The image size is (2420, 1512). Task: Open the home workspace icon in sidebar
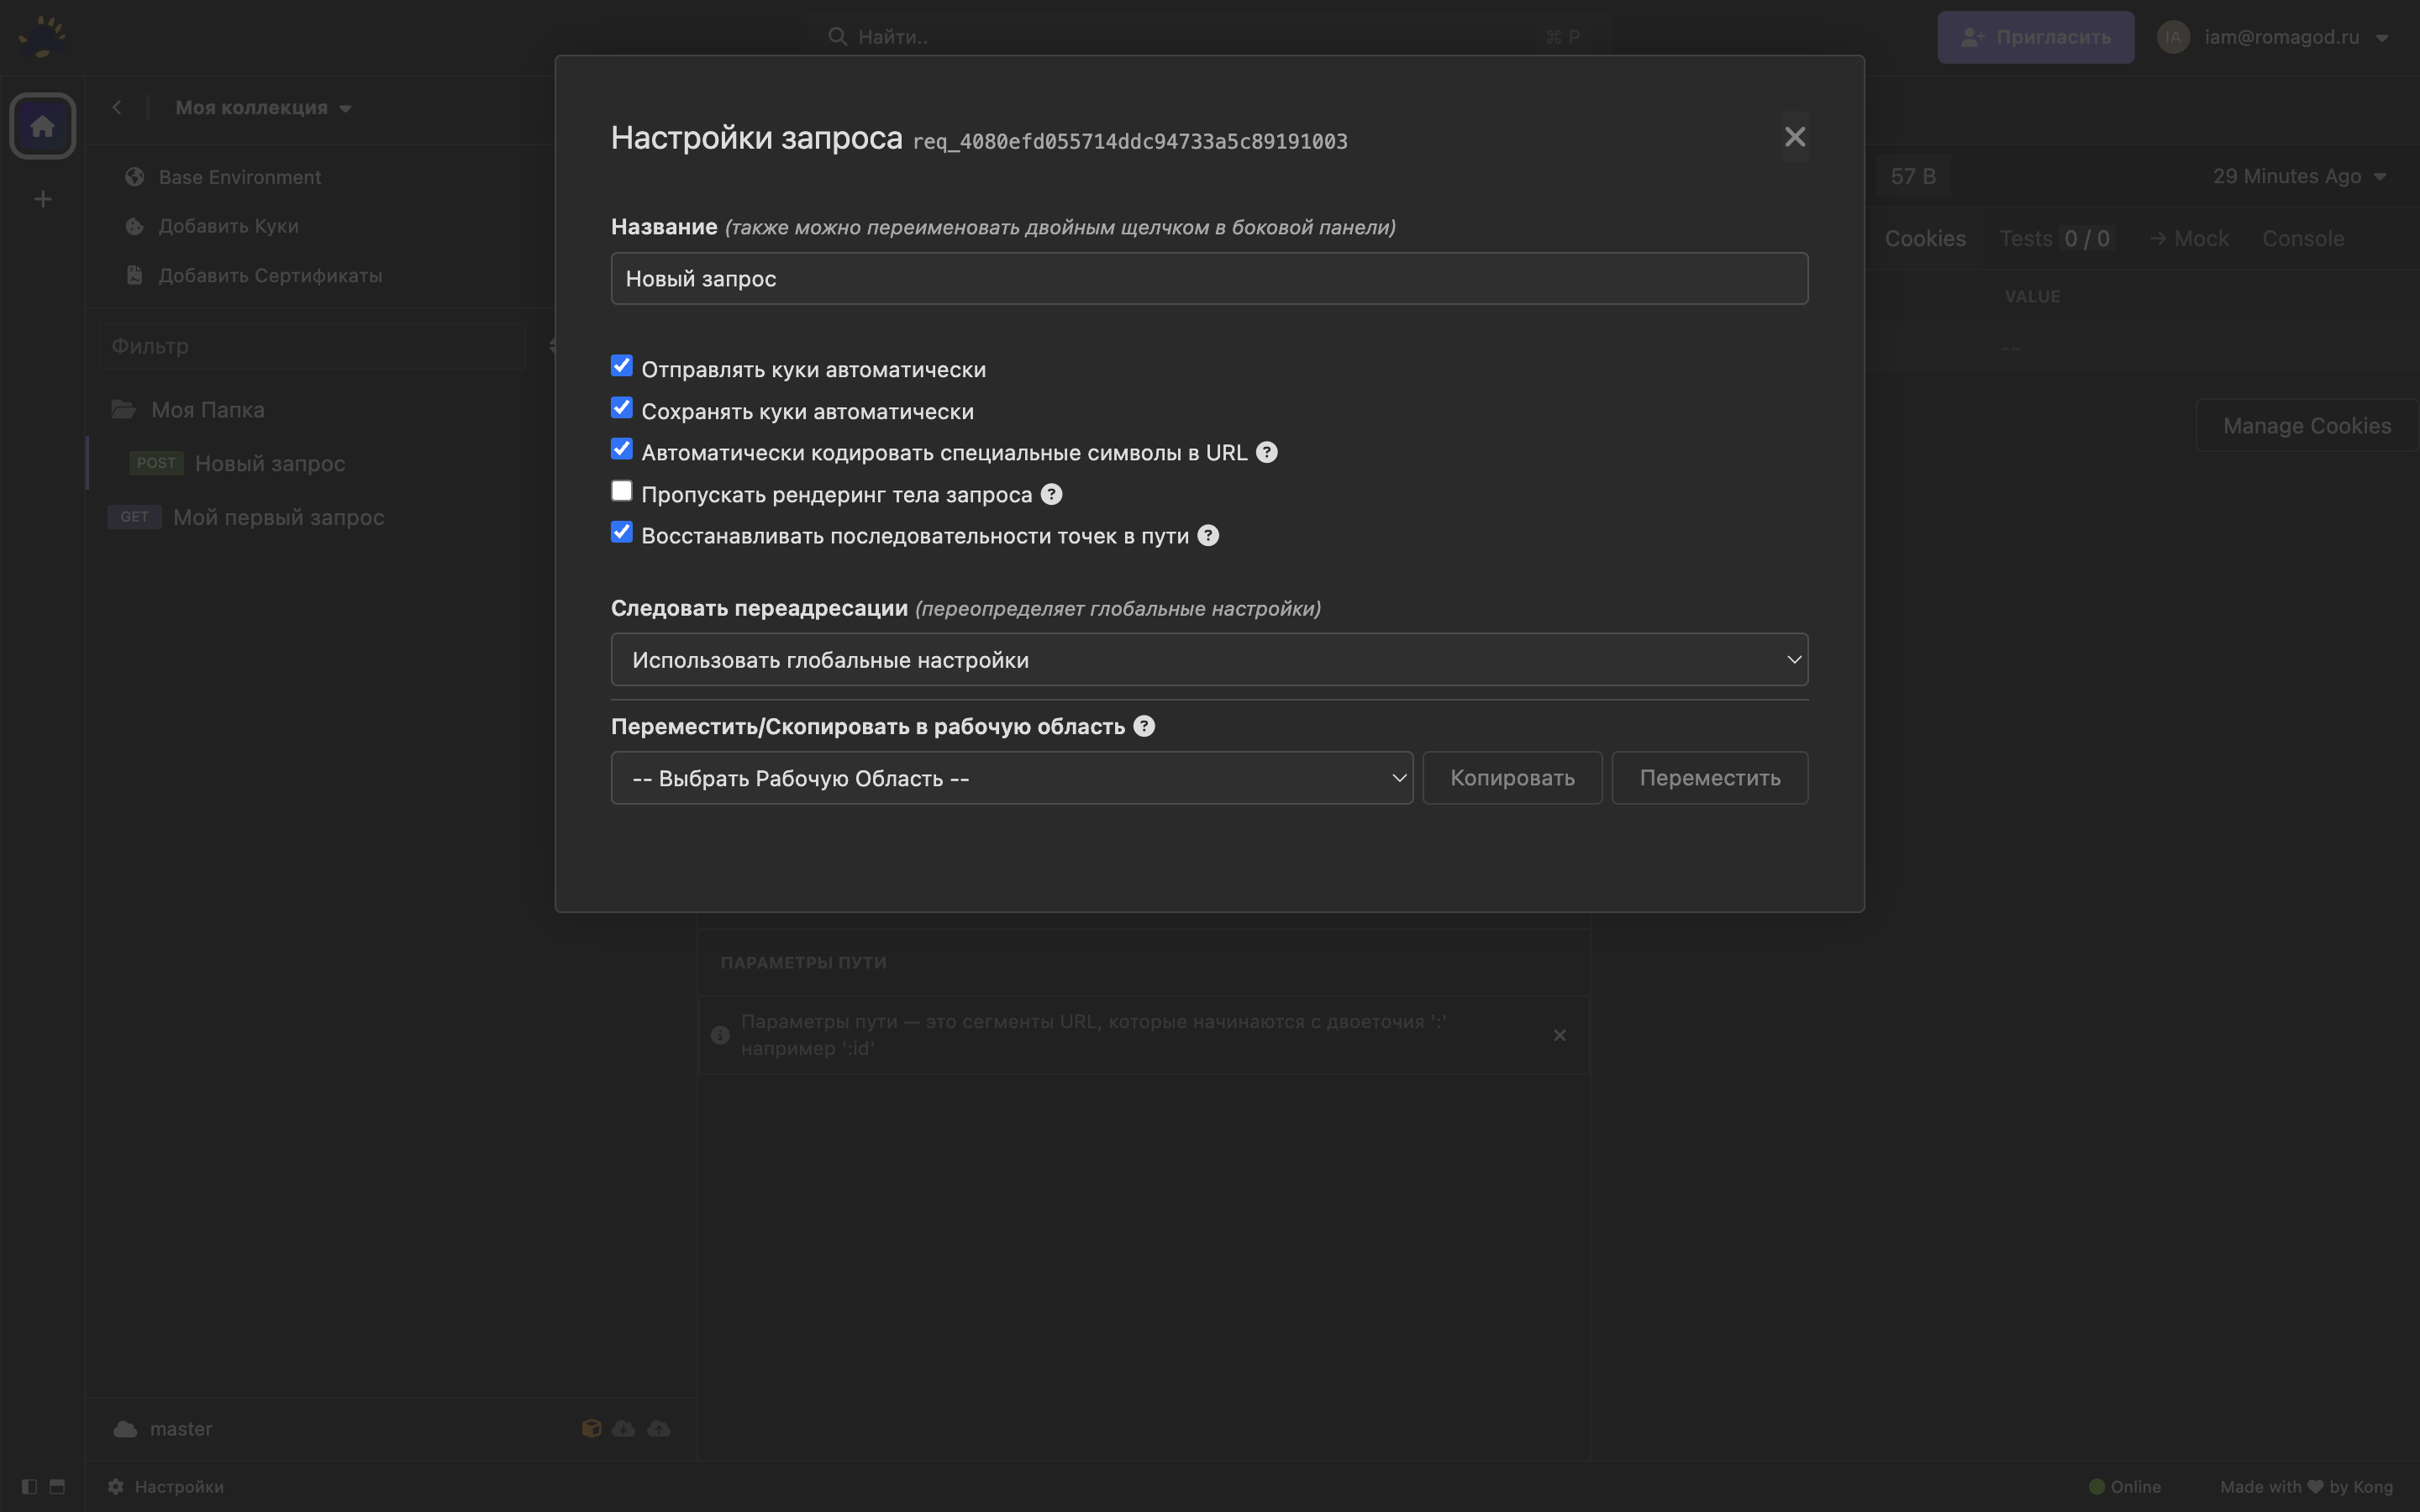[42, 125]
